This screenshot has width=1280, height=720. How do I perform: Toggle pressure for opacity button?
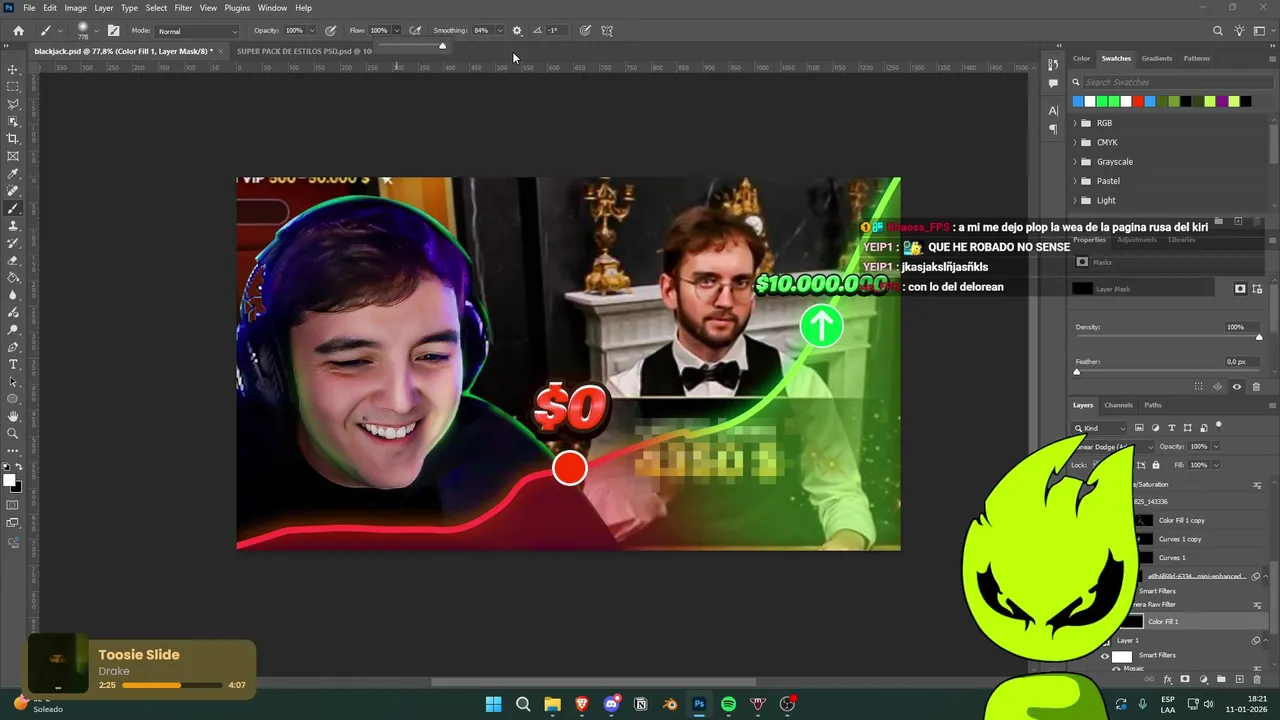[330, 31]
